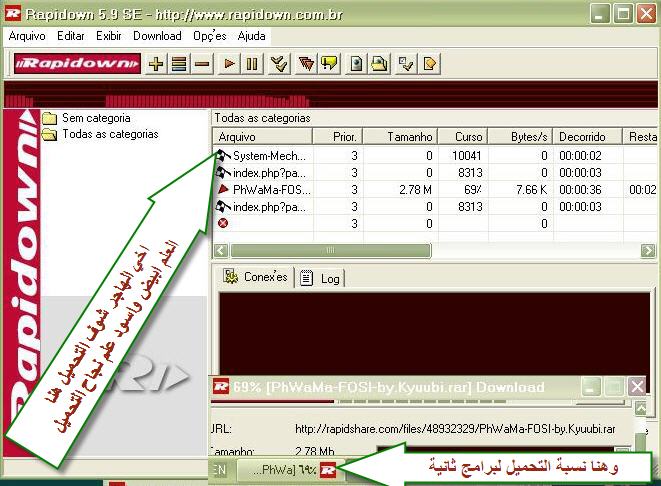Click the Rapidown logo in toolbar

[x=77, y=64]
